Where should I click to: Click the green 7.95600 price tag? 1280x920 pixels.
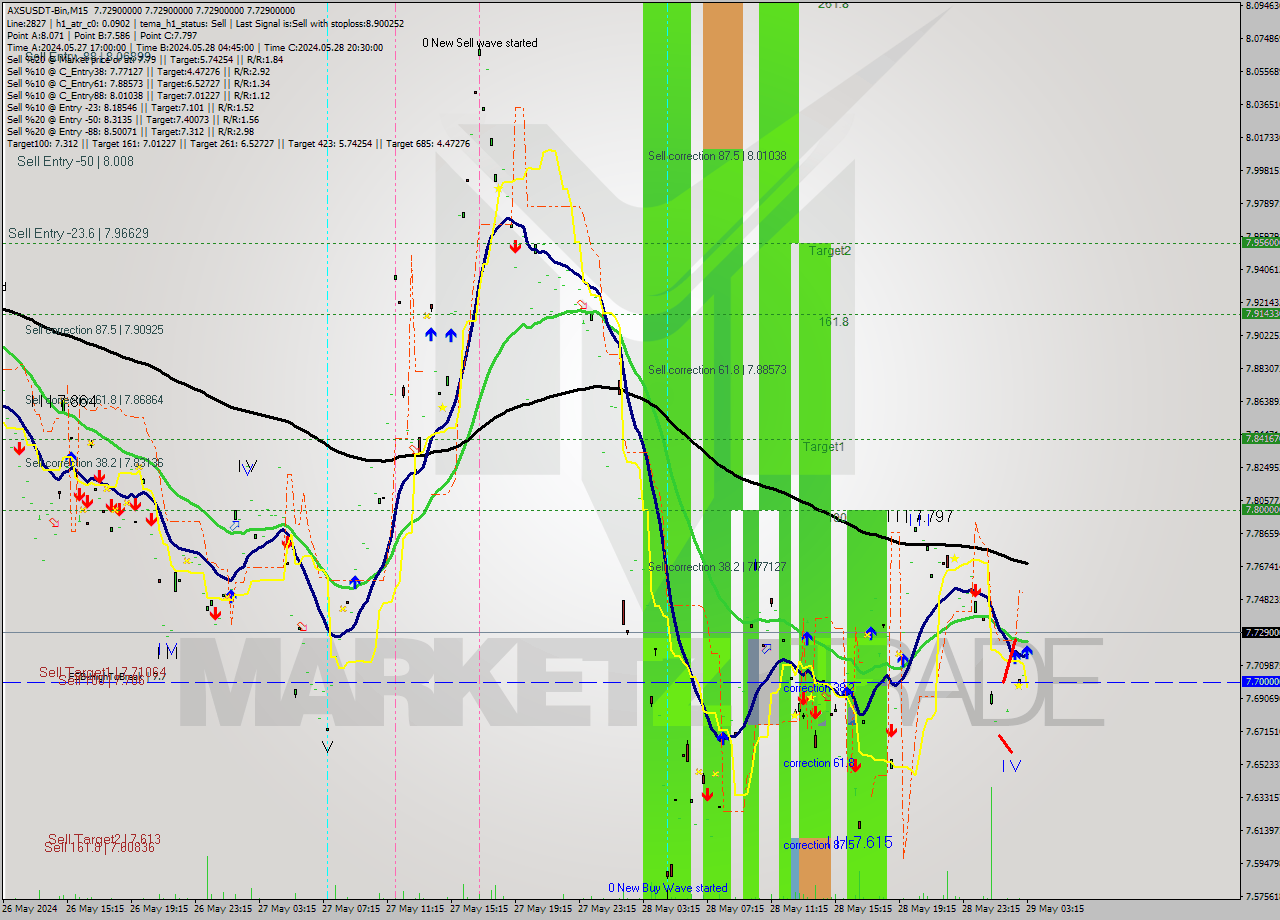click(x=1260, y=242)
